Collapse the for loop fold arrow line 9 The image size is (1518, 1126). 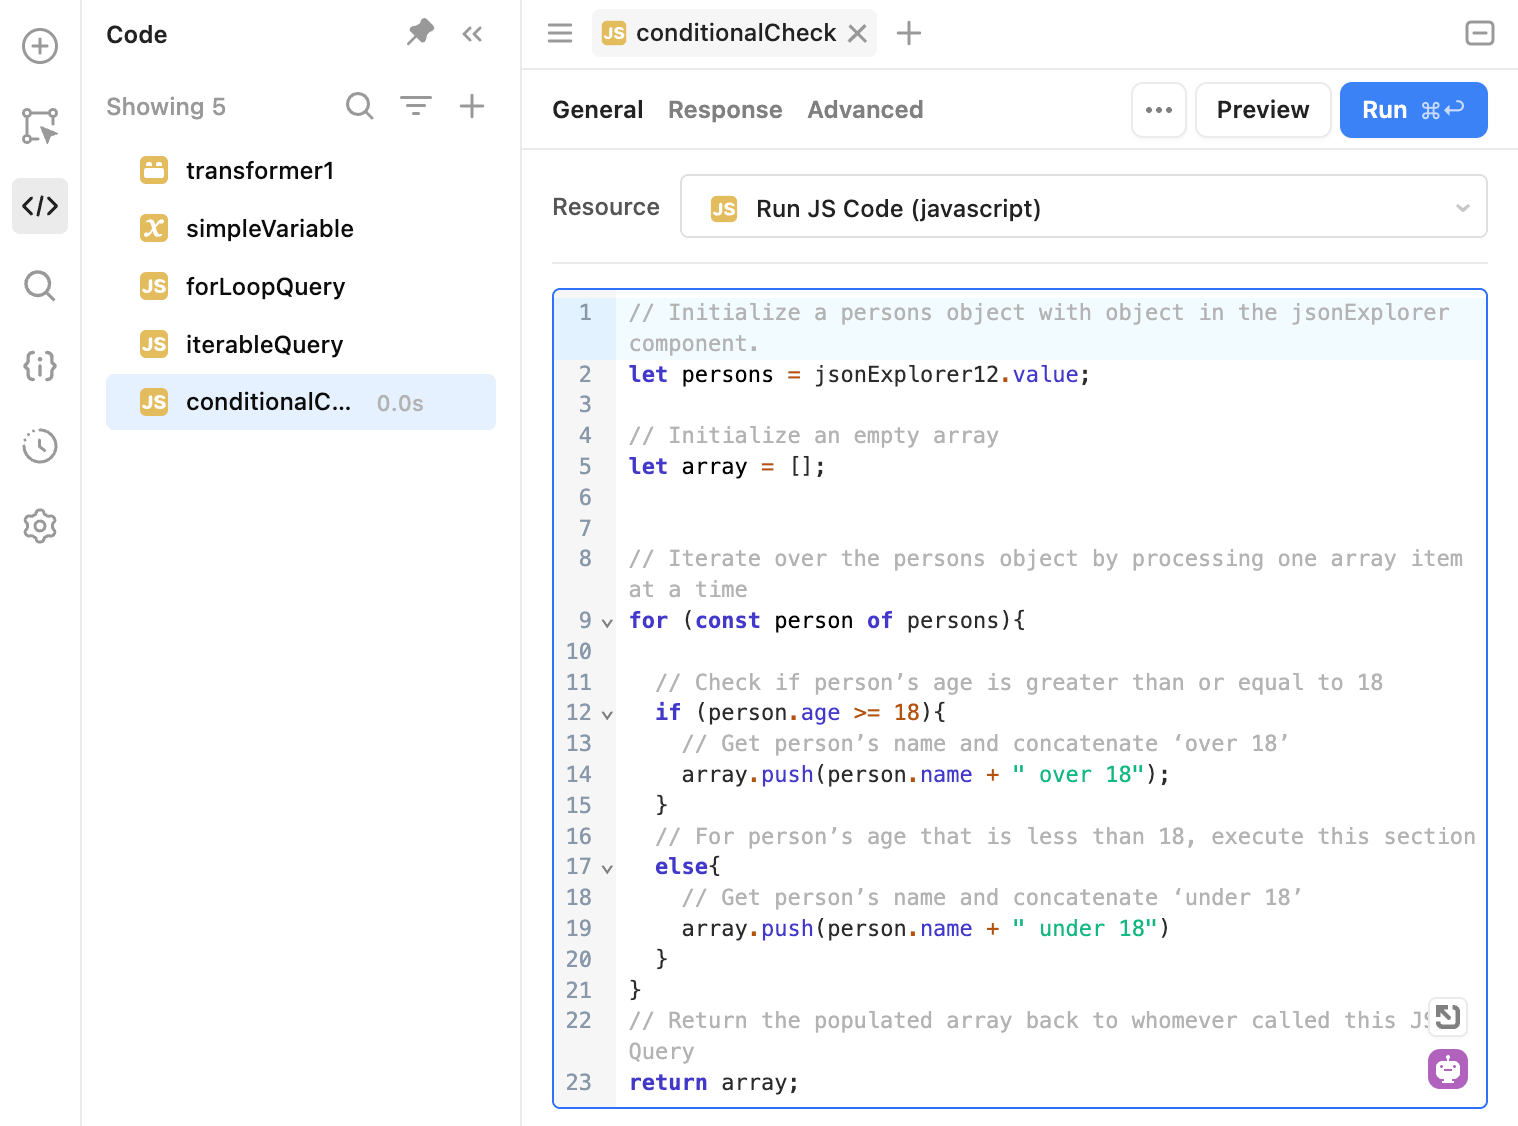(x=607, y=622)
